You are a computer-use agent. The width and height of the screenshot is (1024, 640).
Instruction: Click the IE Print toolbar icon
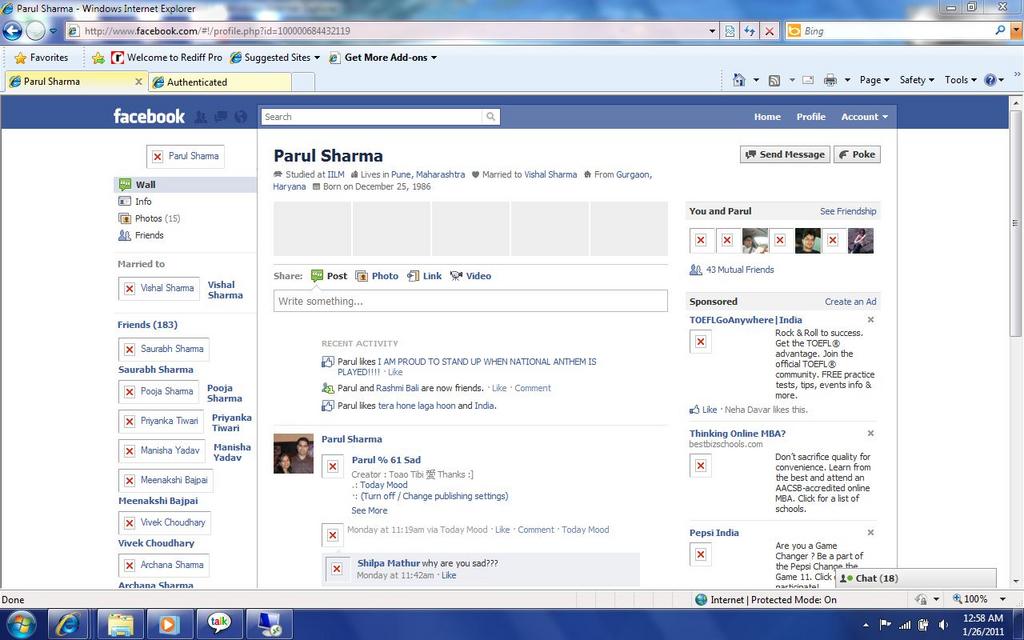click(x=829, y=80)
